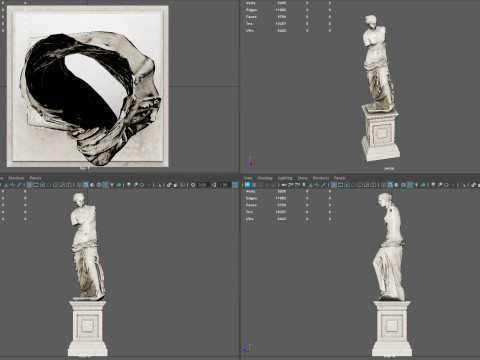Screen dimensions: 480x360
Task: Toggle Film Gate in the front view toolbar
Action: tap(36, 185)
